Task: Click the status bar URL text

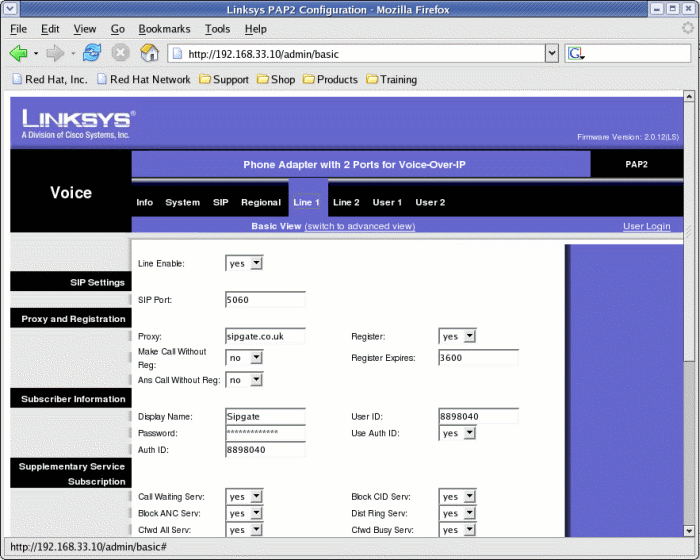Action: [88, 547]
